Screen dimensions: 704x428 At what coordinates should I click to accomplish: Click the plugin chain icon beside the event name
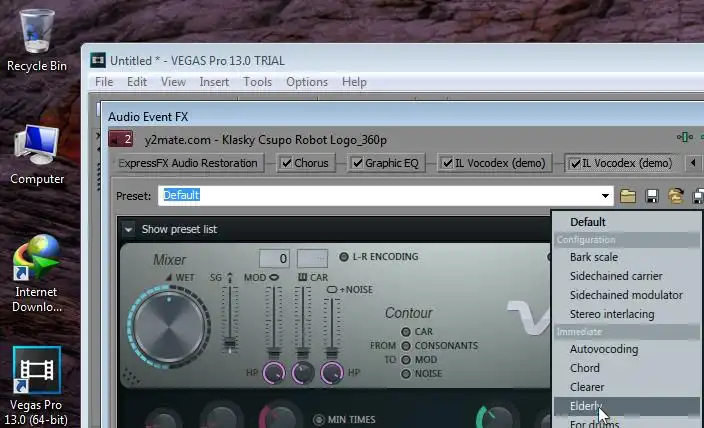point(684,137)
